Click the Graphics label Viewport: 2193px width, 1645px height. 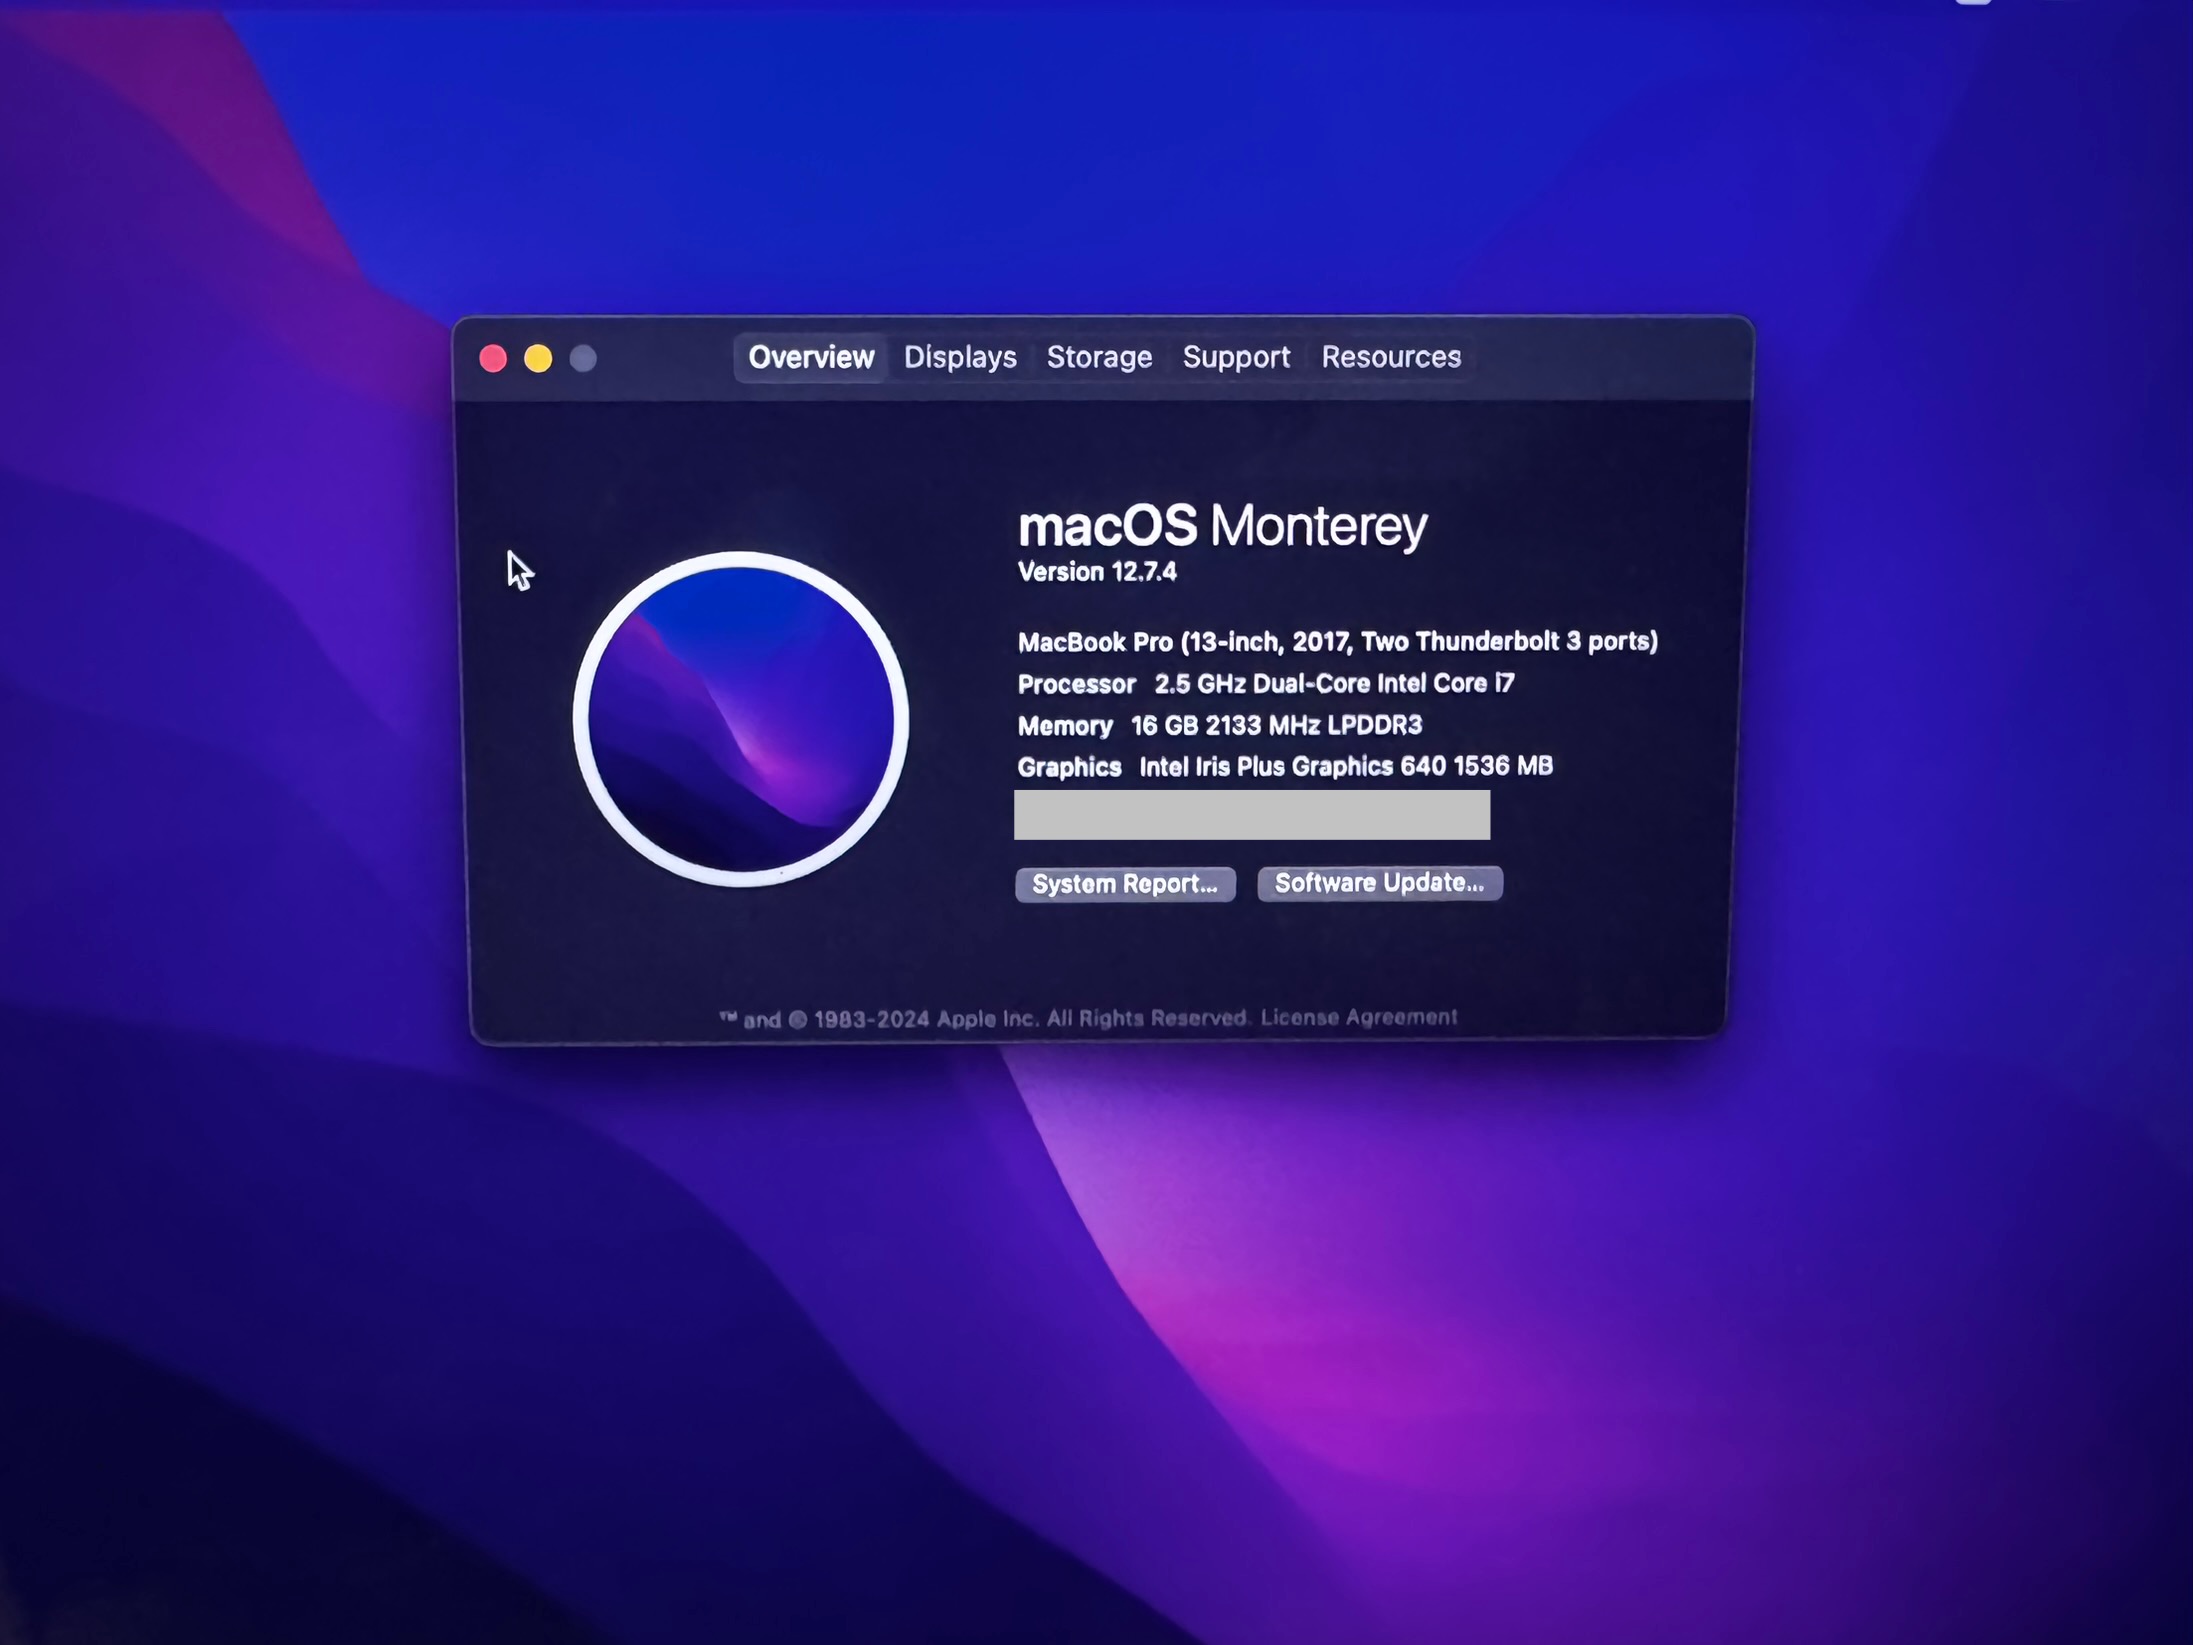pos(1069,767)
